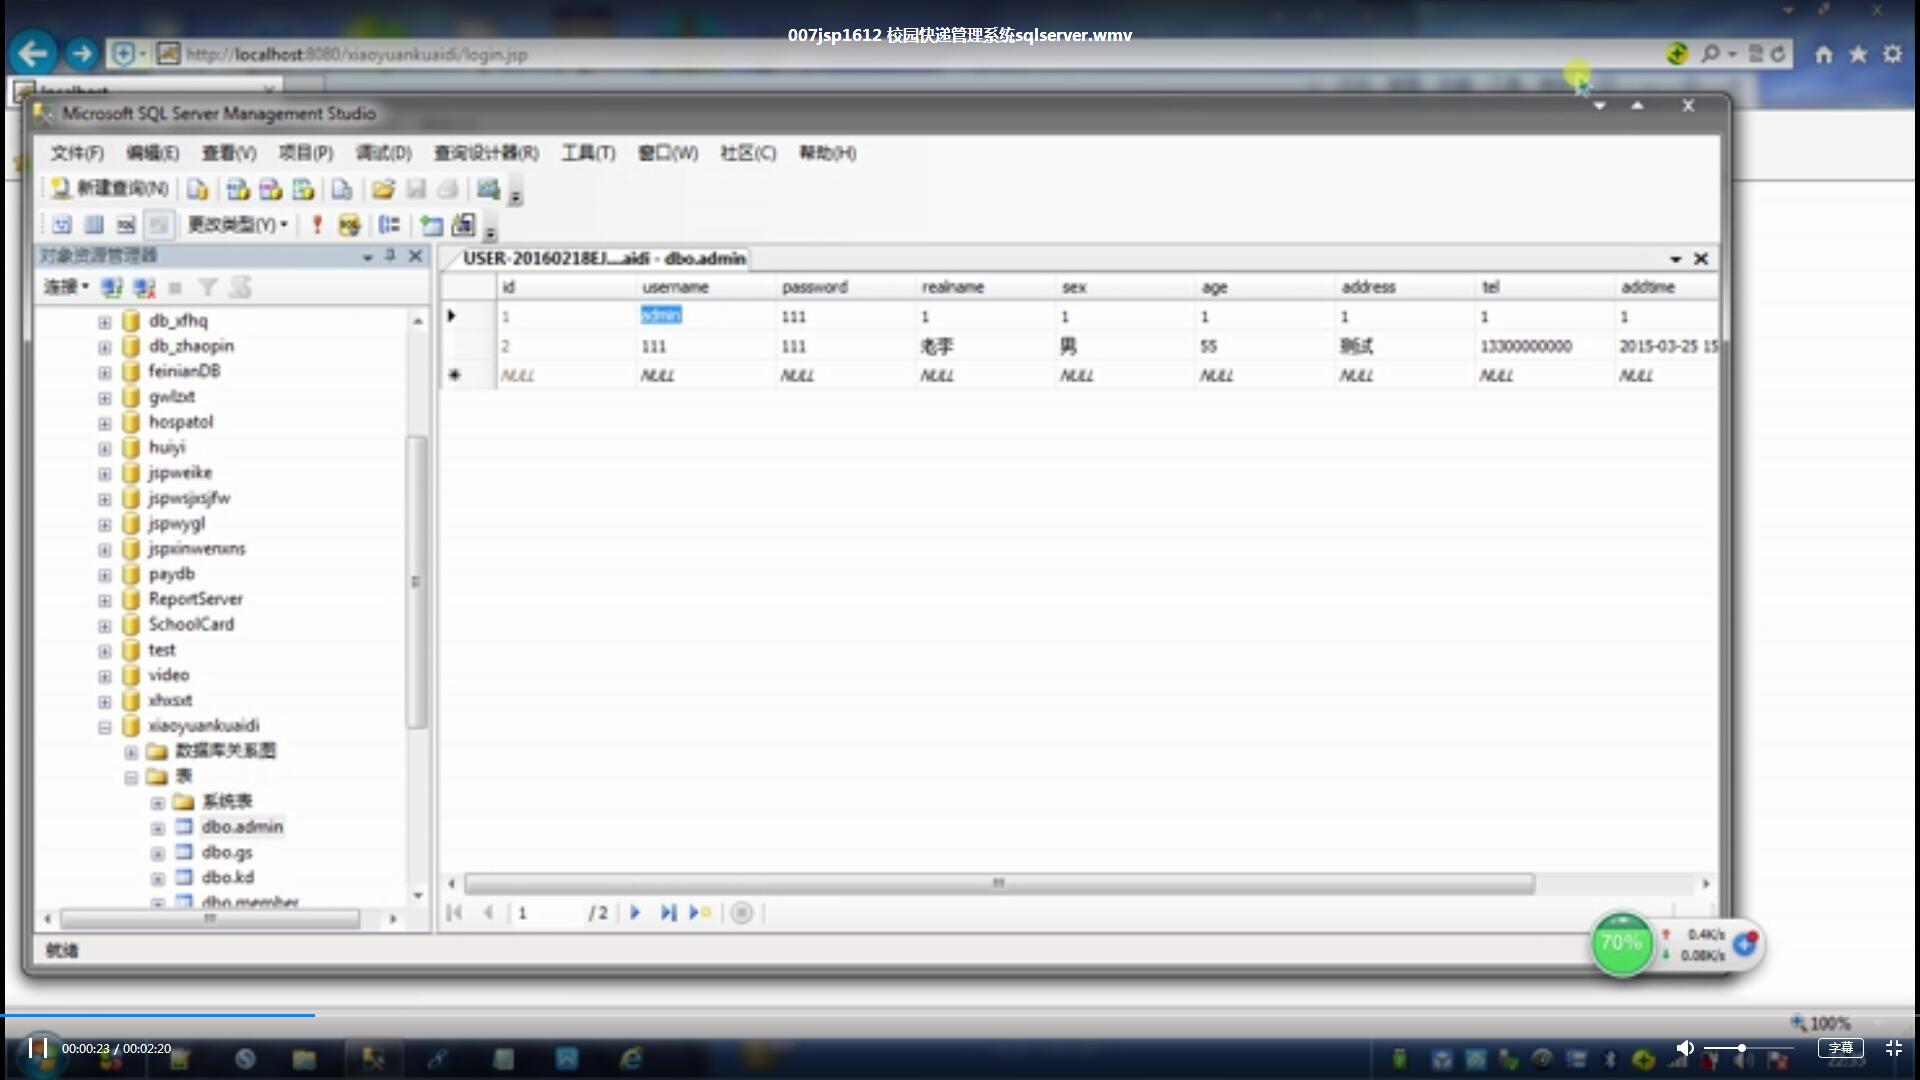Image resolution: width=1920 pixels, height=1080 pixels.
Task: Click the Add Group By icon
Action: [390, 225]
